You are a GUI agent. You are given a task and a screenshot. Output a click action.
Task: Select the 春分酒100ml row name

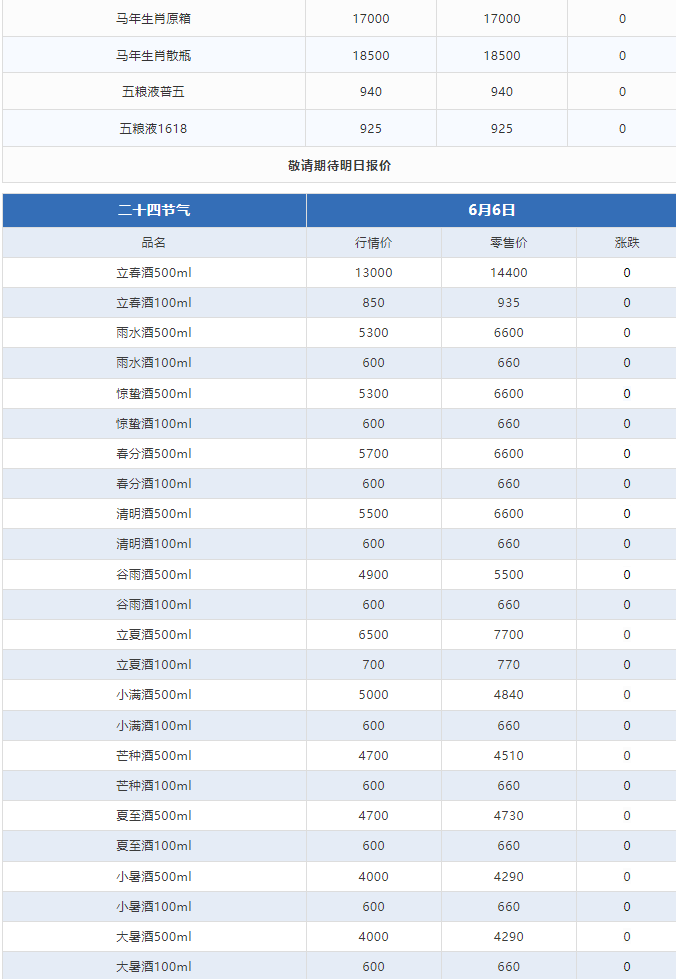coord(154,484)
